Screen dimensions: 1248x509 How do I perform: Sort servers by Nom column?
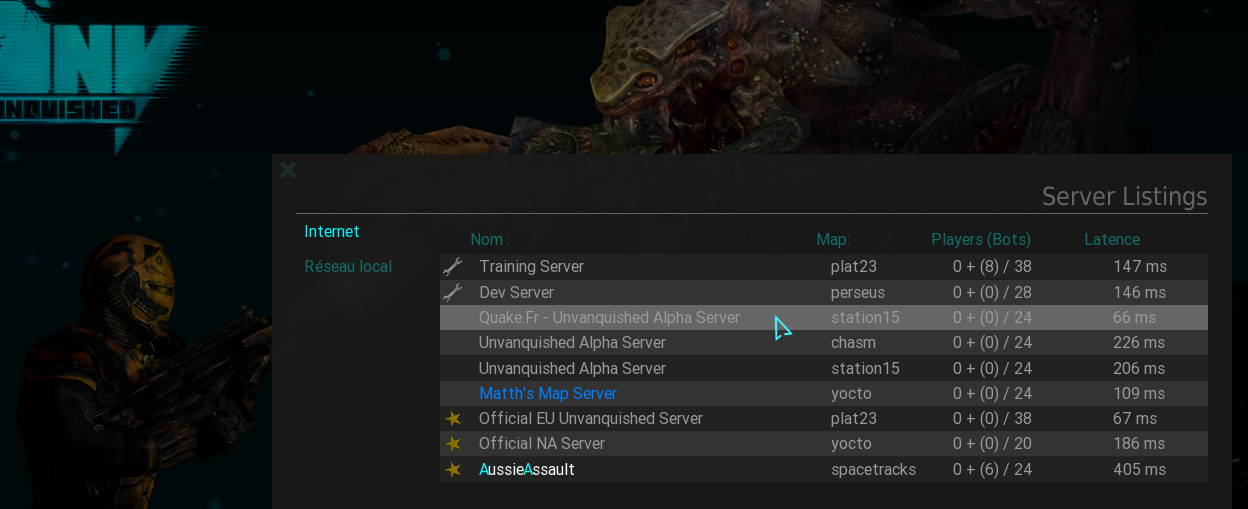pyautogui.click(x=490, y=239)
